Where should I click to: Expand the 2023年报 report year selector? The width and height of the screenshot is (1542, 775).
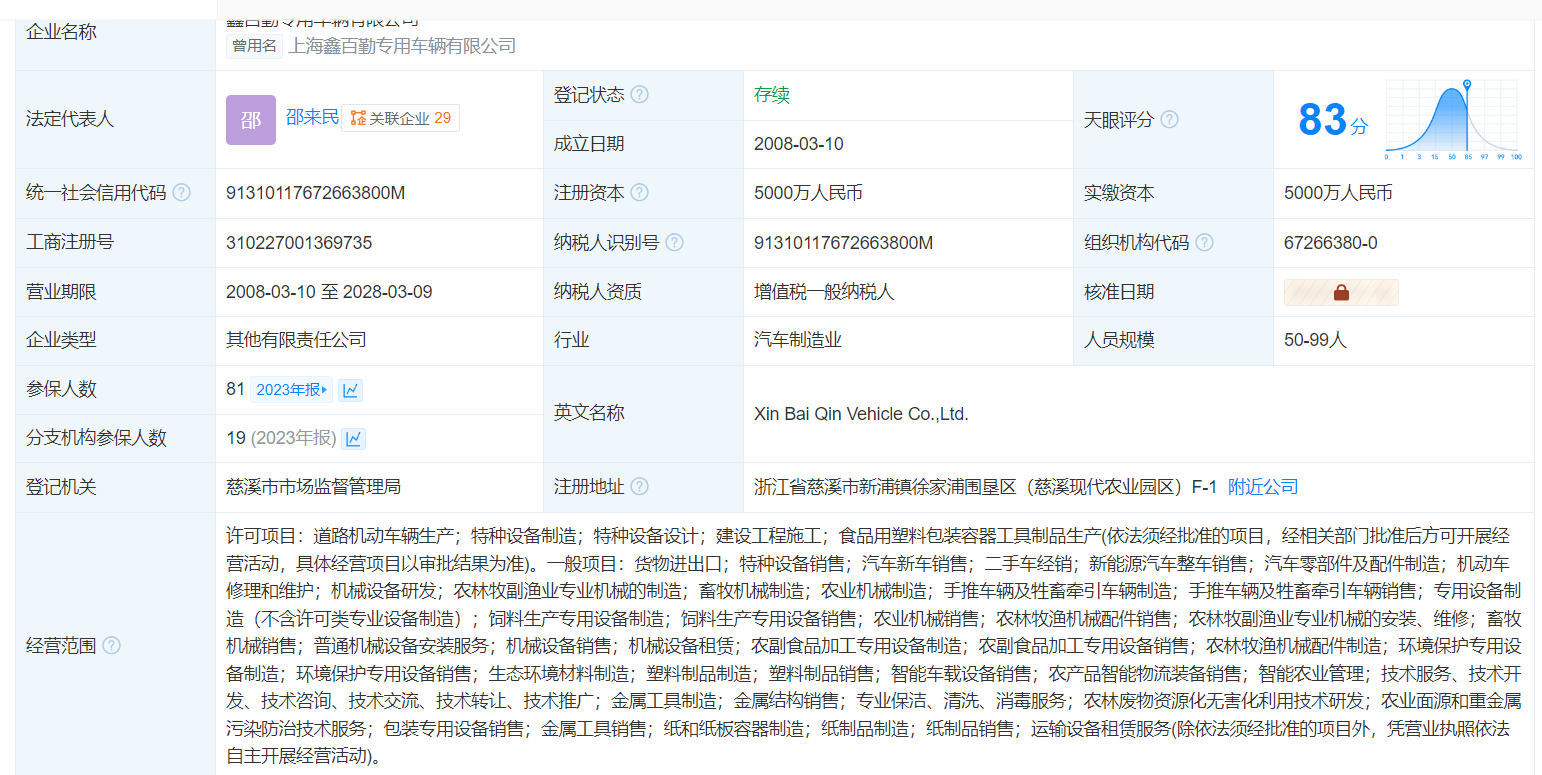(291, 390)
